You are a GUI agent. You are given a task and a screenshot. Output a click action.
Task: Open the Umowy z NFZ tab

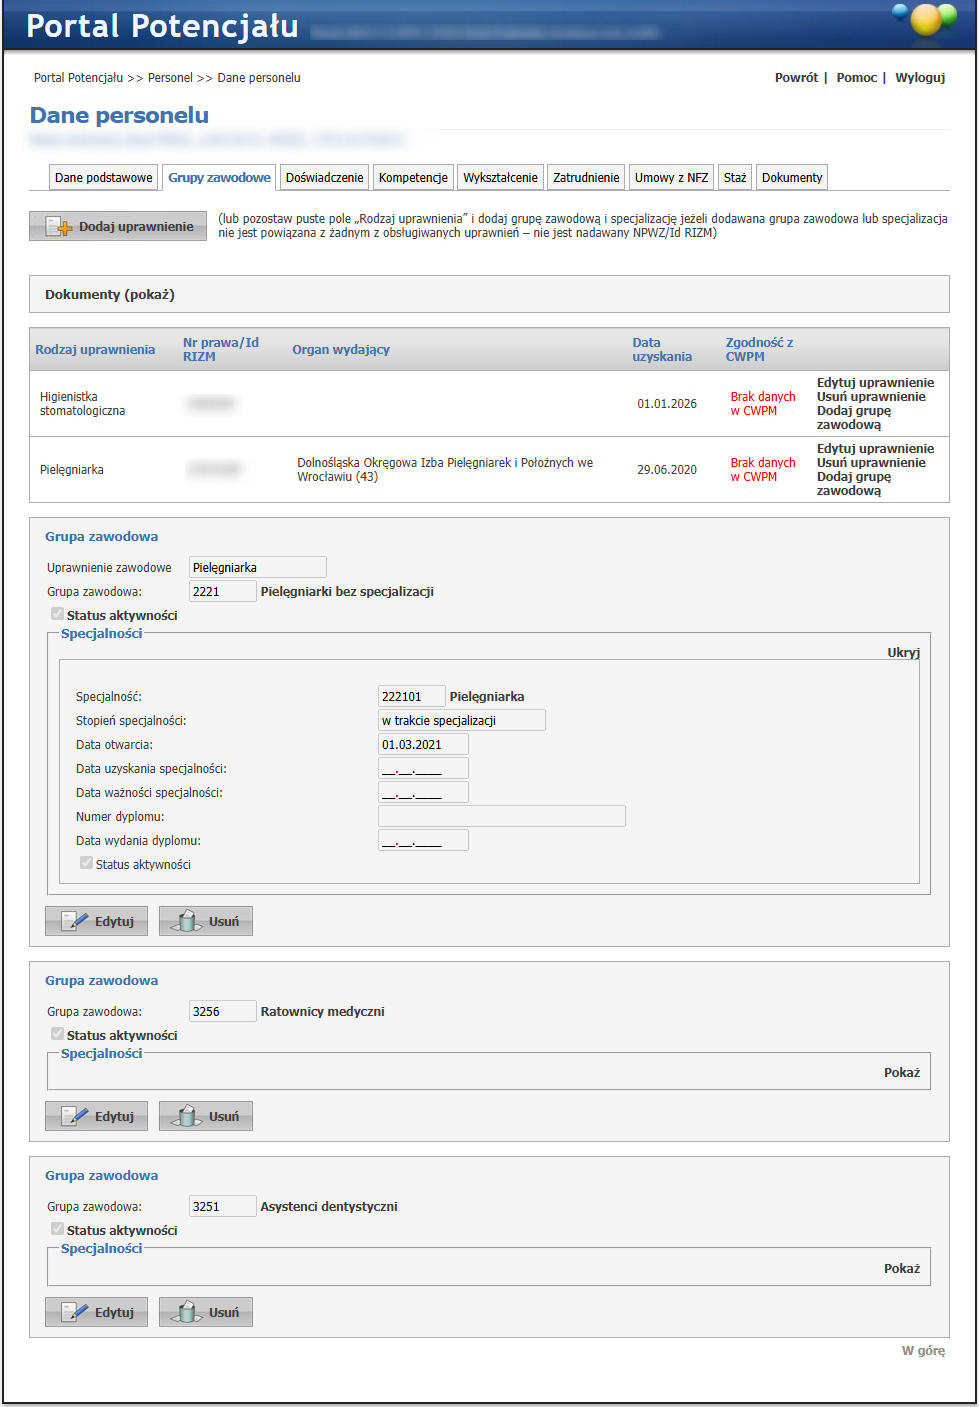click(671, 178)
